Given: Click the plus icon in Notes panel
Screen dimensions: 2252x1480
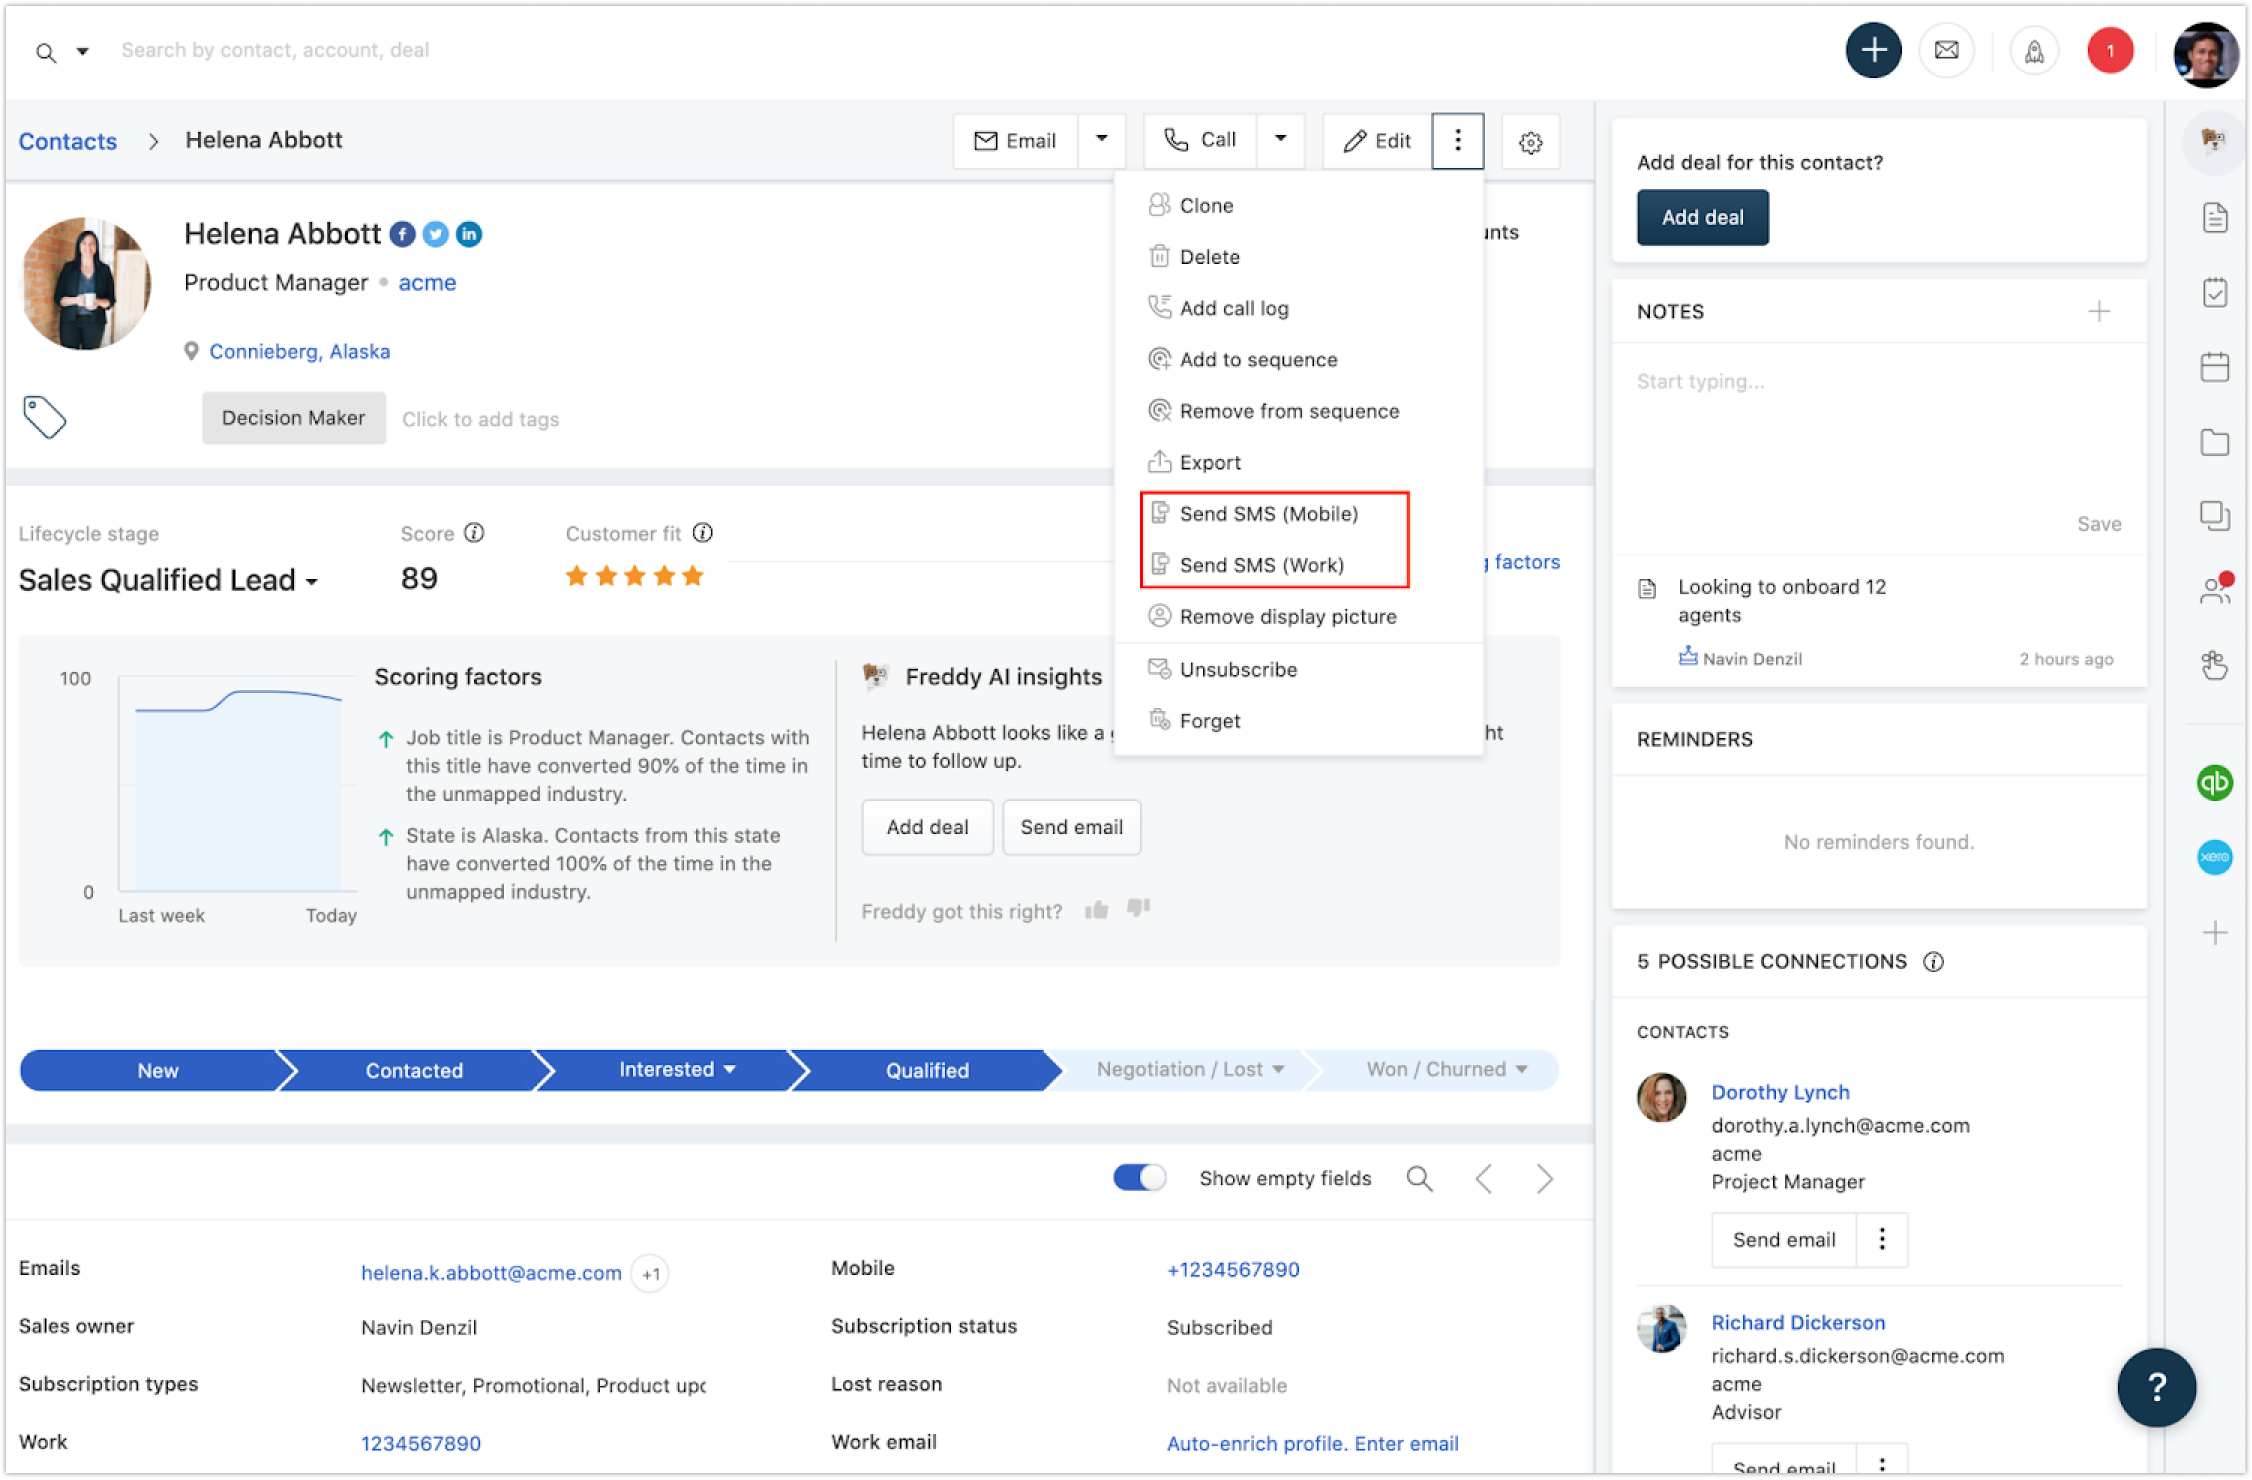Looking at the screenshot, I should pyautogui.click(x=2099, y=311).
